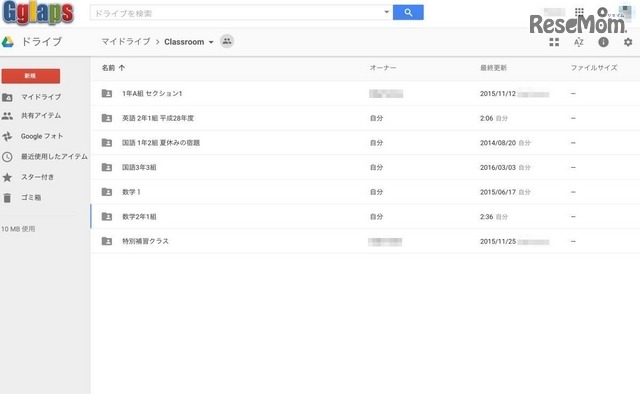Click date 2015/11/12 in the list

[x=498, y=93]
